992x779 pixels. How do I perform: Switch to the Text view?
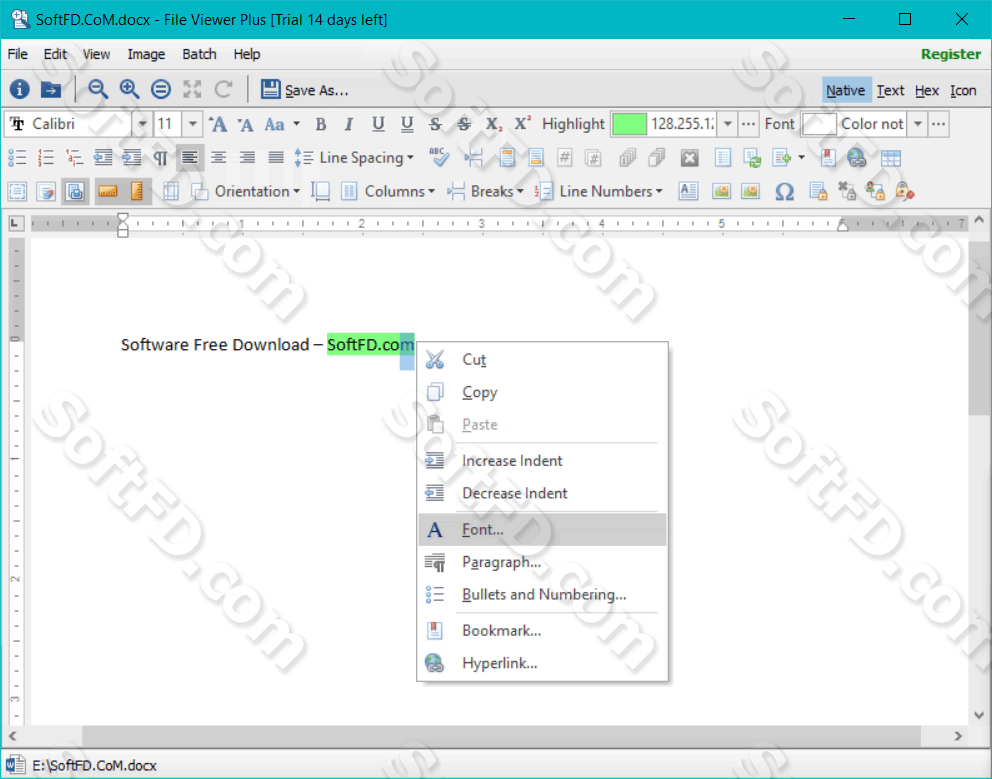tap(890, 90)
